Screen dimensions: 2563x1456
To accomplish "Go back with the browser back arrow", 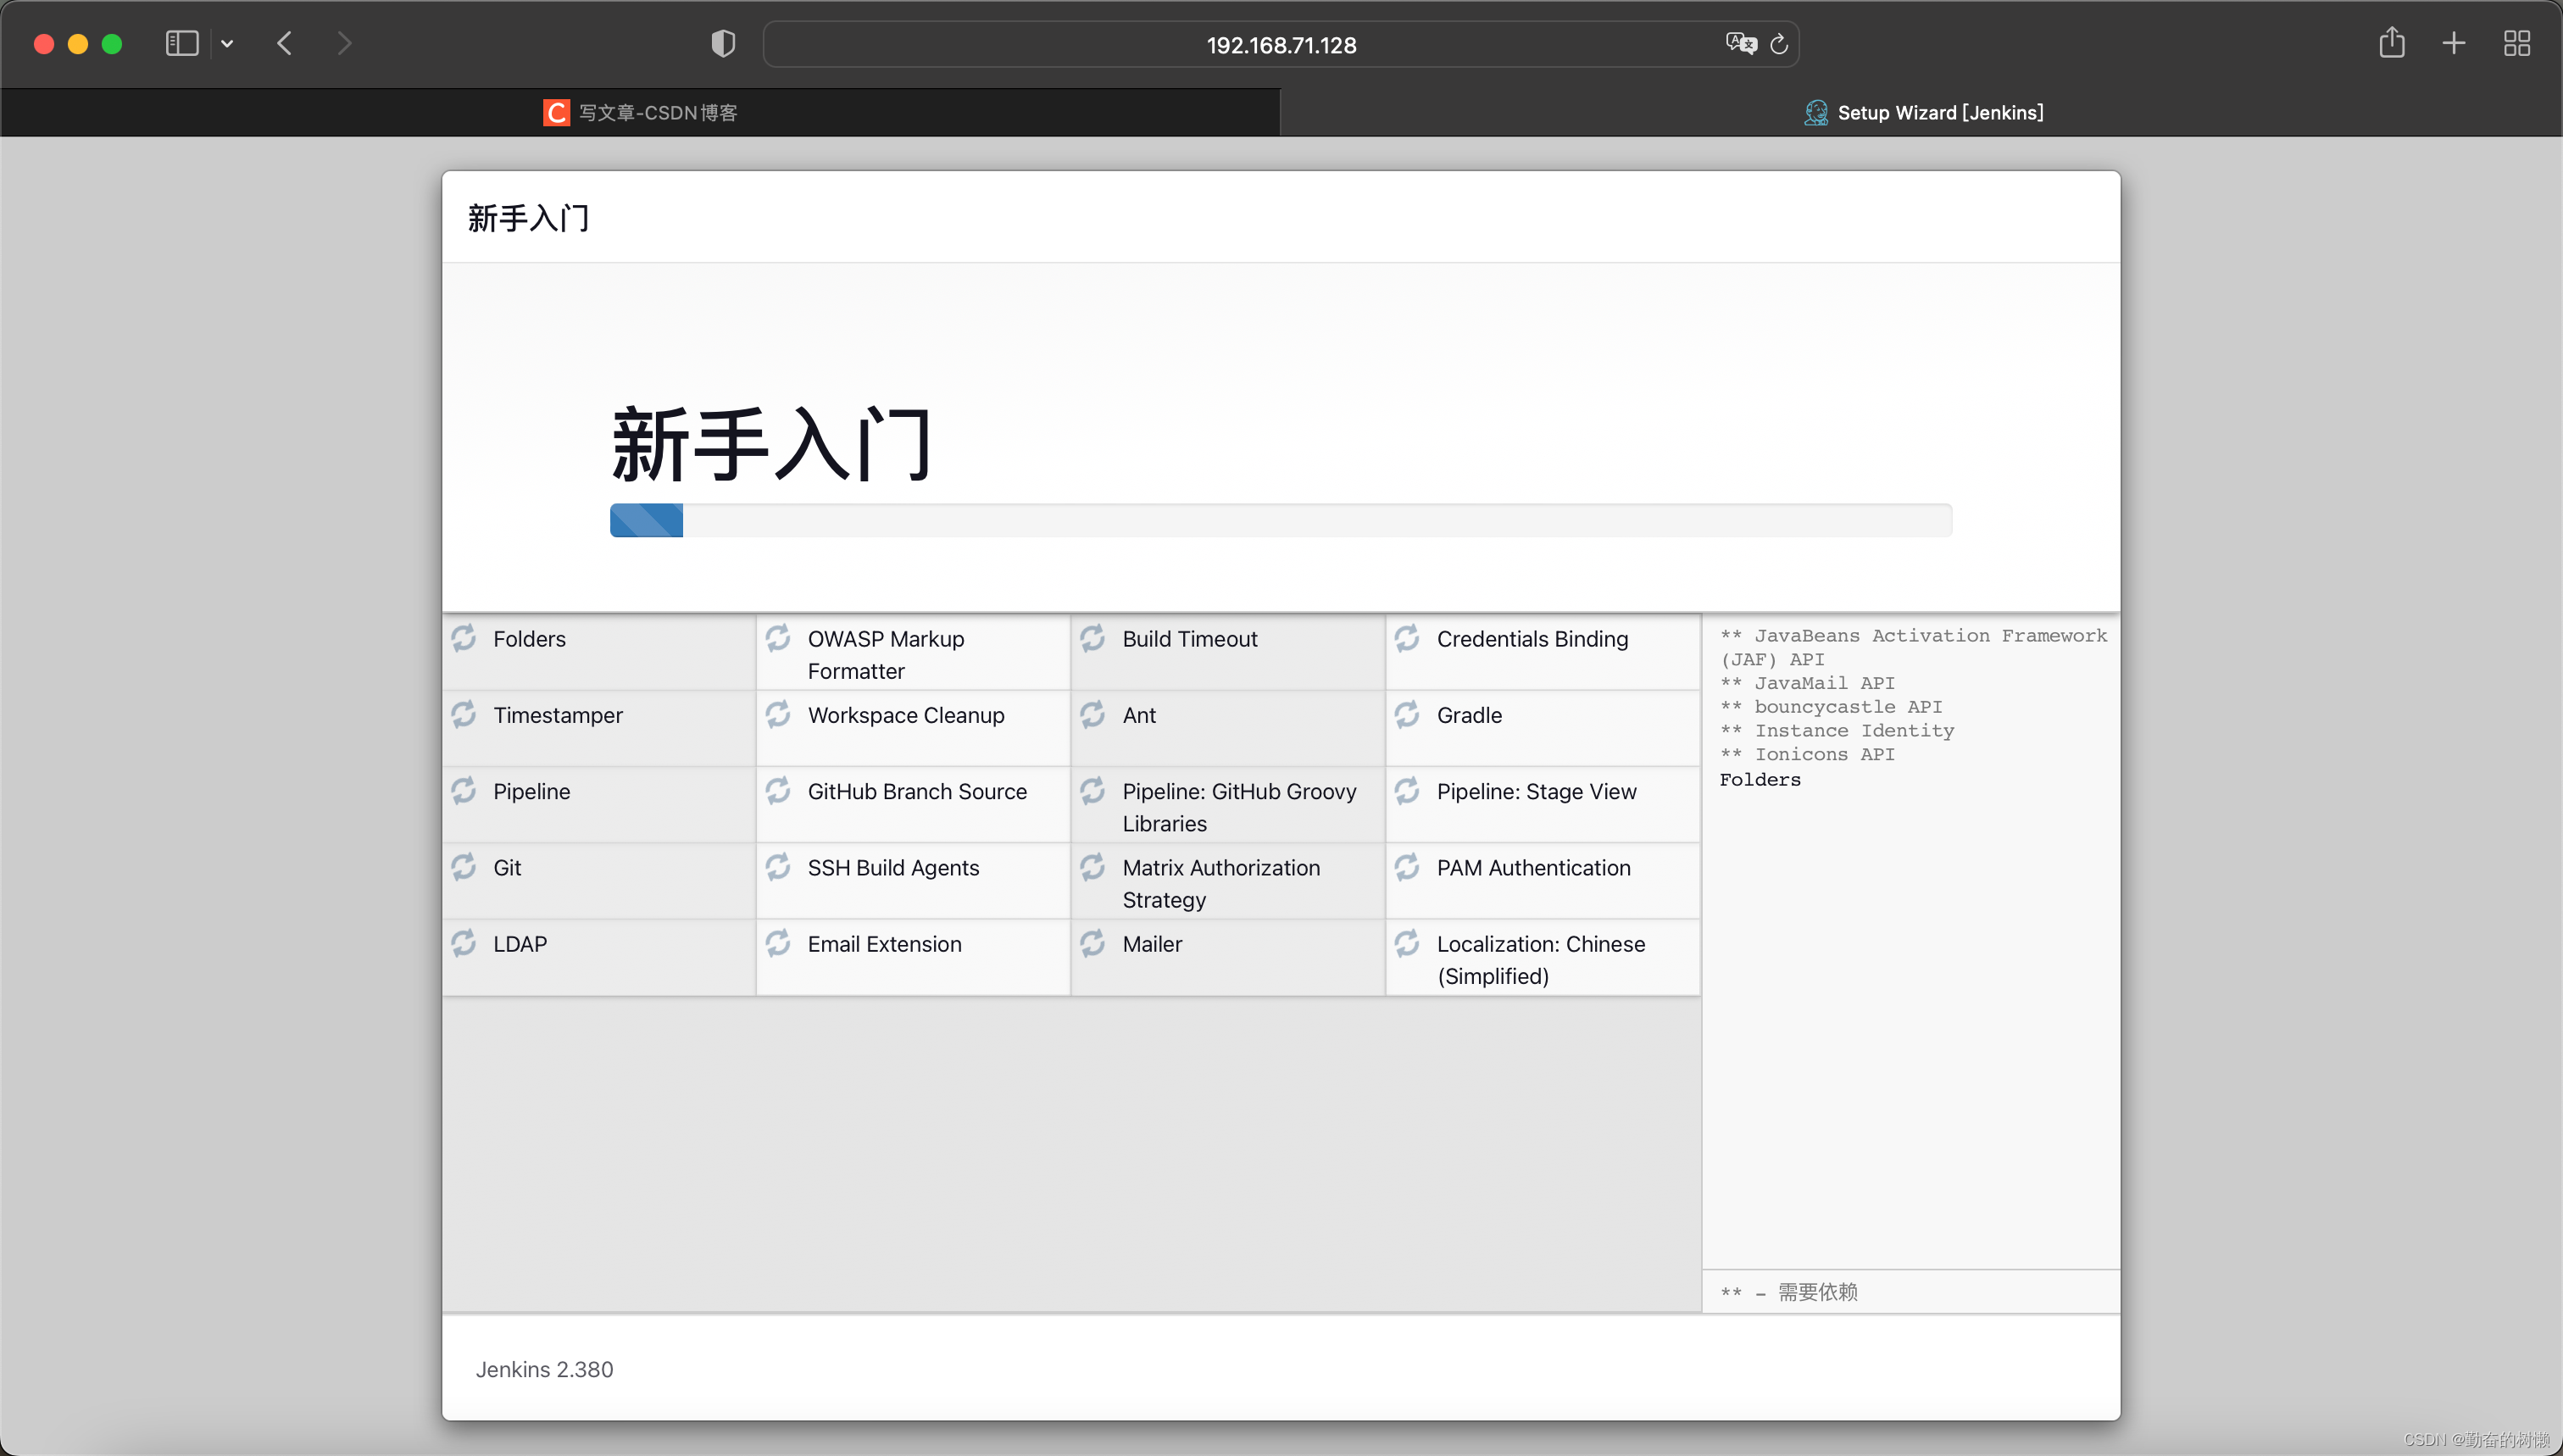I will tap(285, 44).
